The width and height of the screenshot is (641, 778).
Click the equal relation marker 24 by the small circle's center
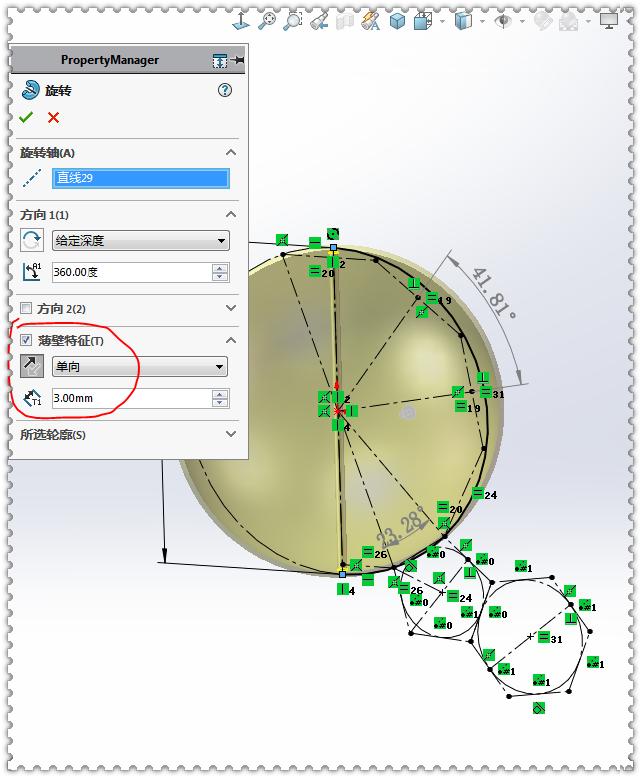459,596
